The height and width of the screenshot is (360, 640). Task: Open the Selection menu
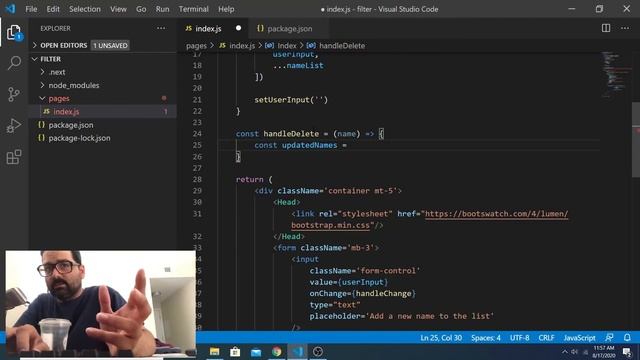click(x=84, y=9)
